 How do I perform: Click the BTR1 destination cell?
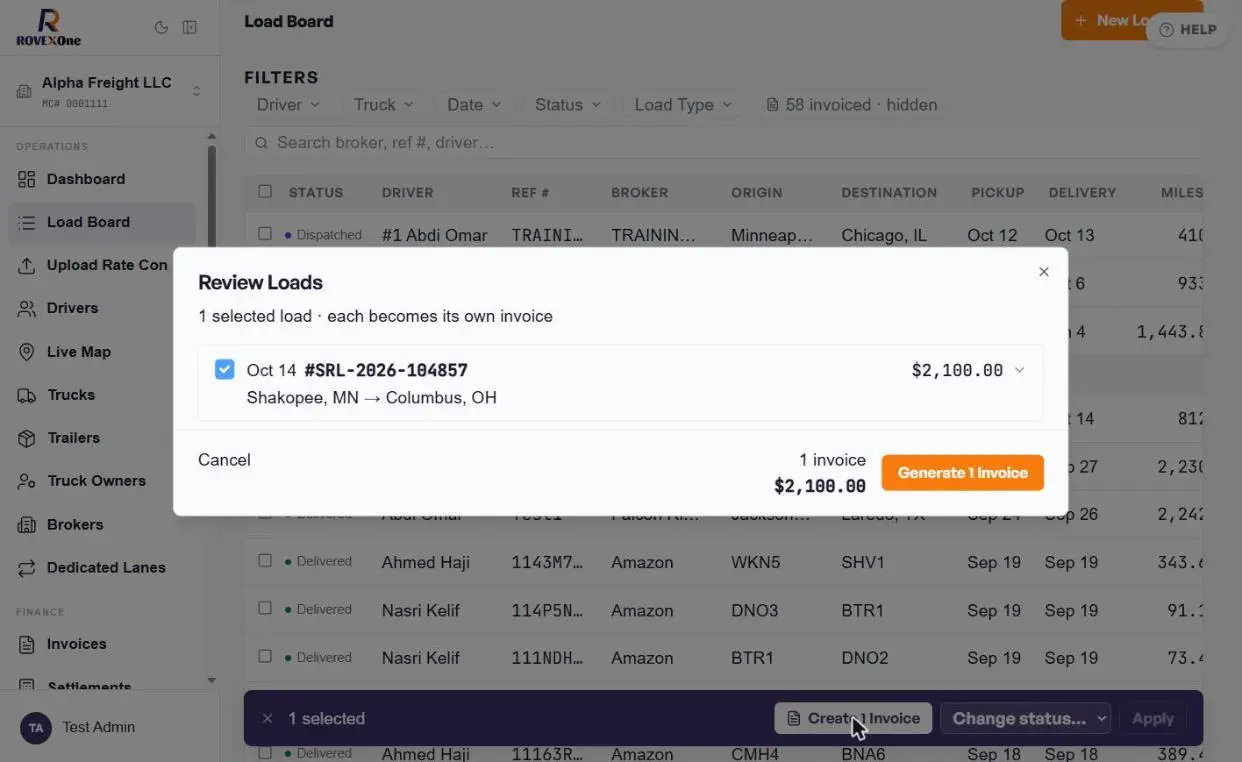tap(862, 610)
